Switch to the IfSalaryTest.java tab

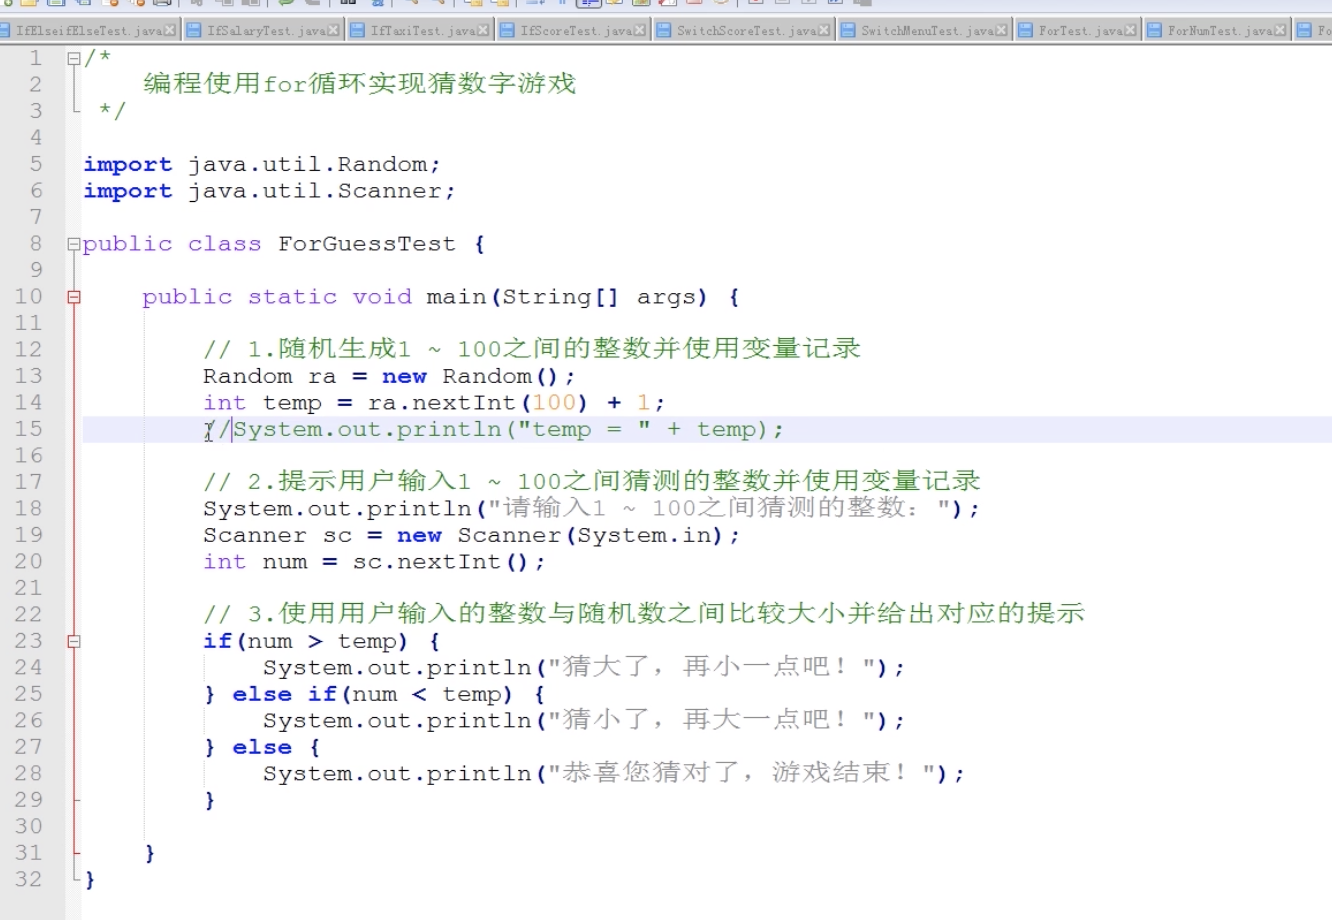coord(263,31)
